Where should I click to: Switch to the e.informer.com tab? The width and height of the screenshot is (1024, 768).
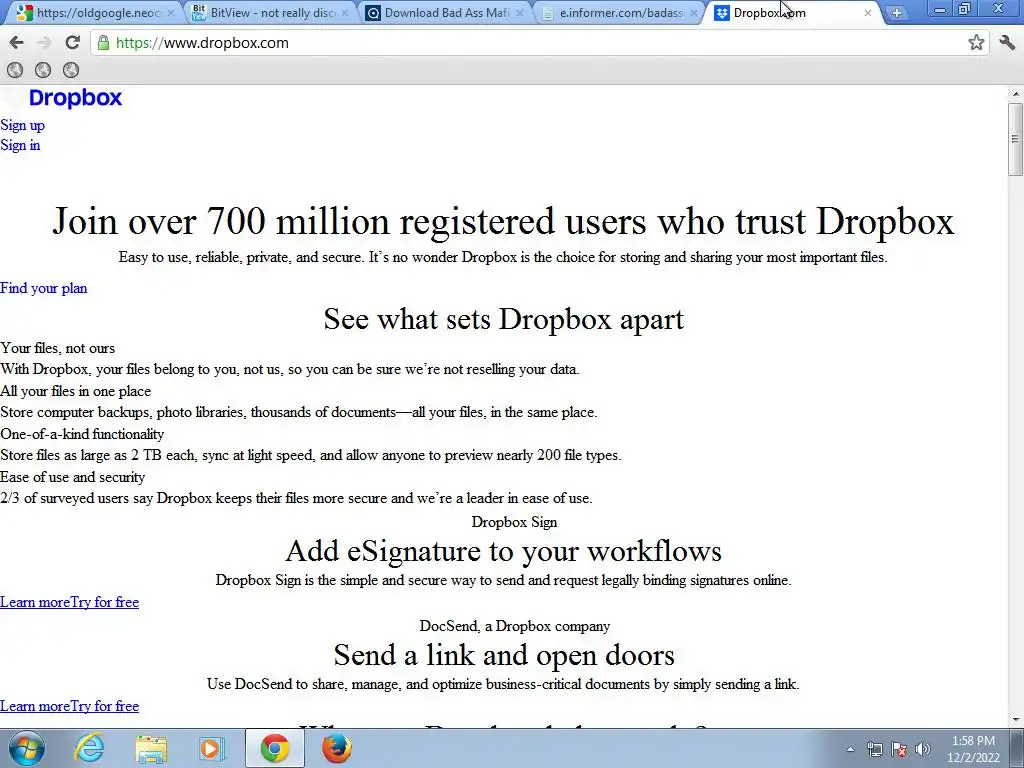tap(620, 12)
